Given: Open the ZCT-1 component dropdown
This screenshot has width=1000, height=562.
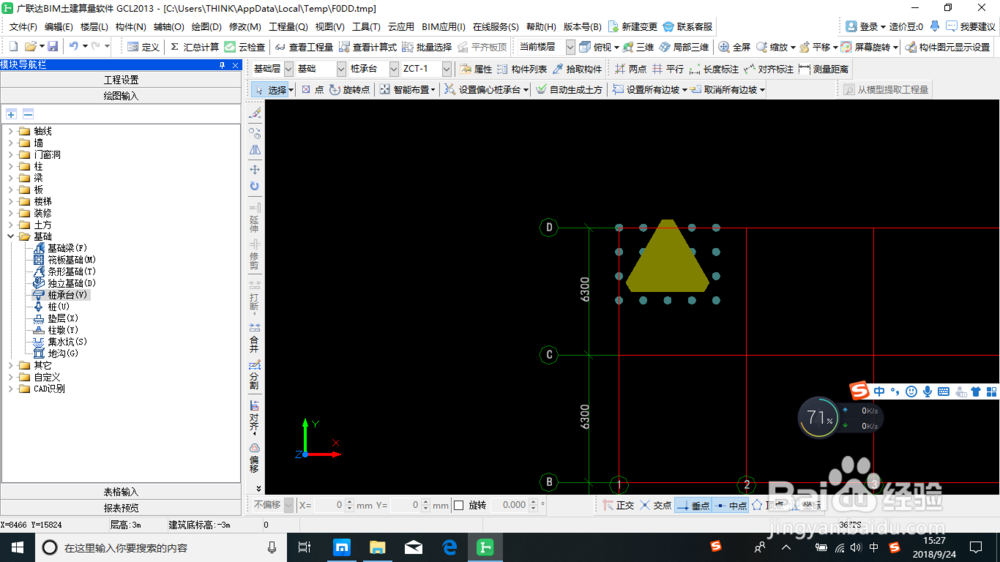Looking at the screenshot, I should point(446,69).
